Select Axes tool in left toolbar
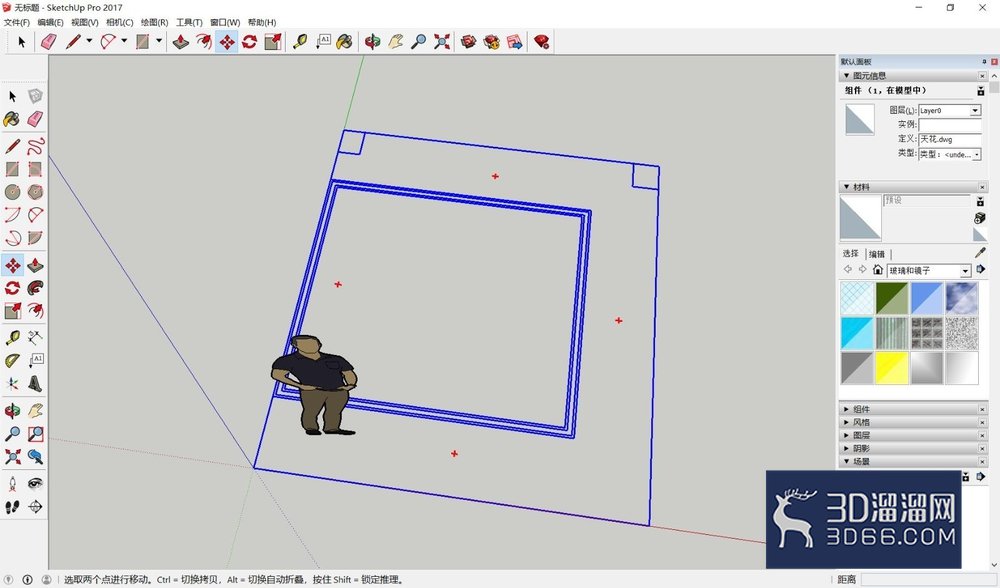The image size is (1000, 588). coord(13,384)
